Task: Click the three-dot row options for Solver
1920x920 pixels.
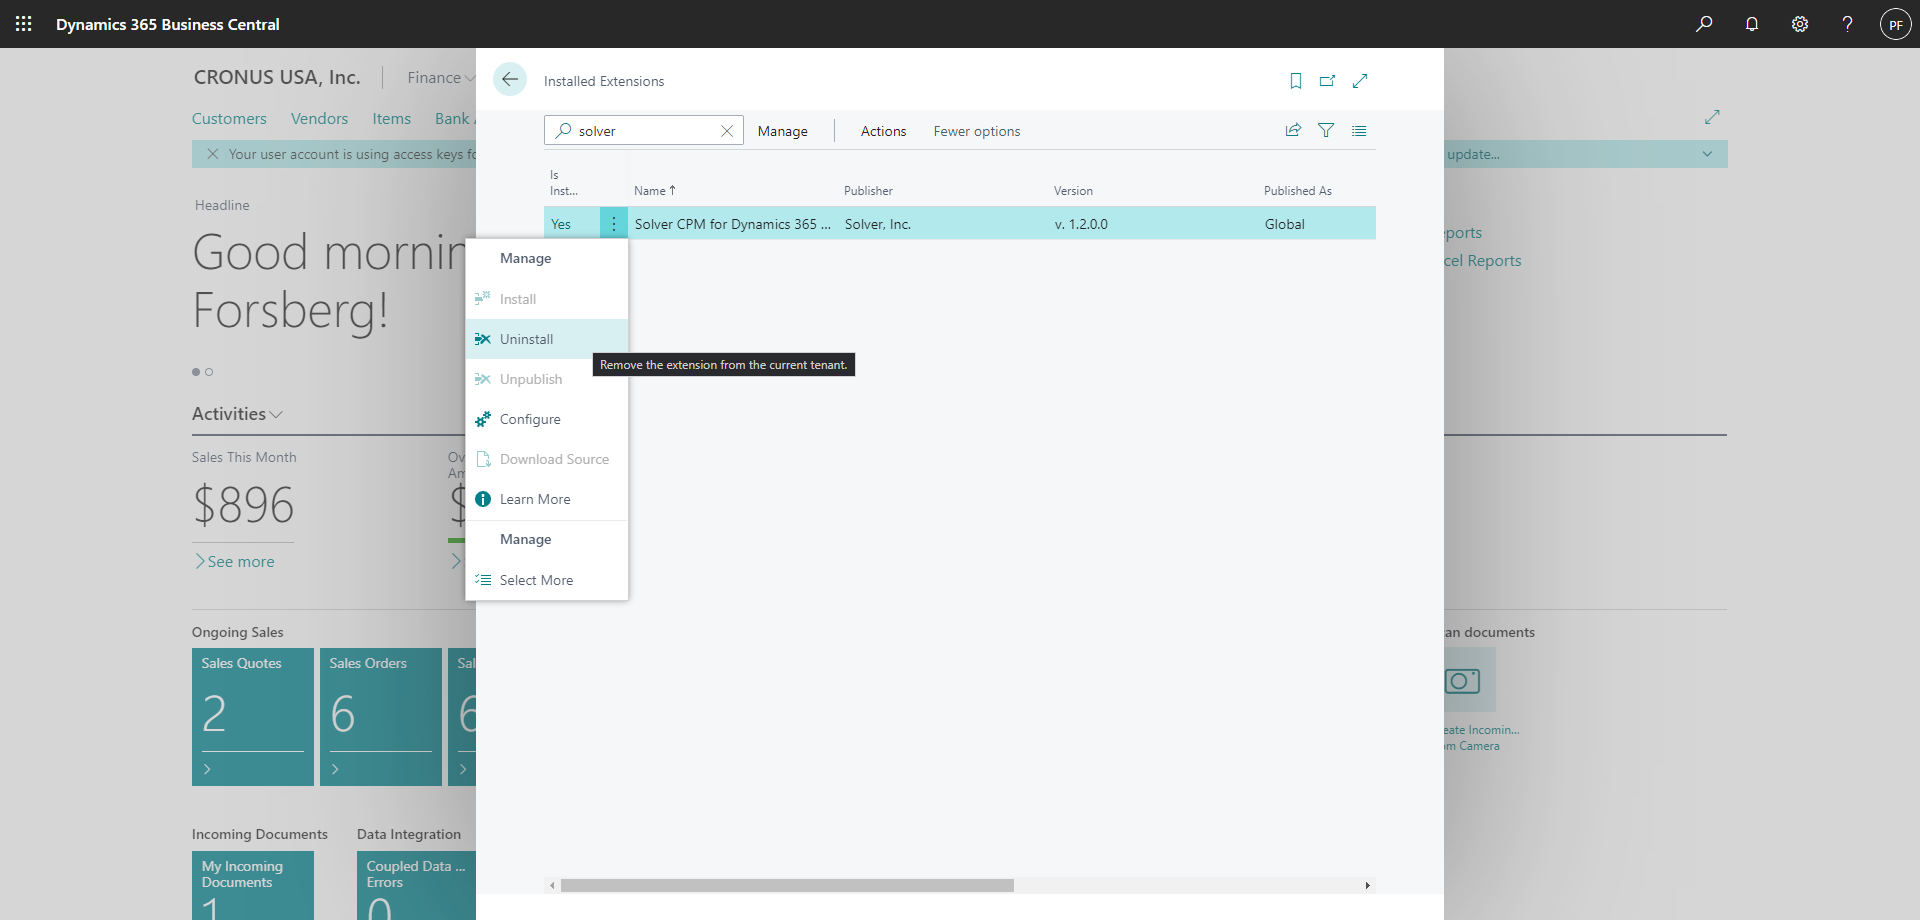Action: 614,224
